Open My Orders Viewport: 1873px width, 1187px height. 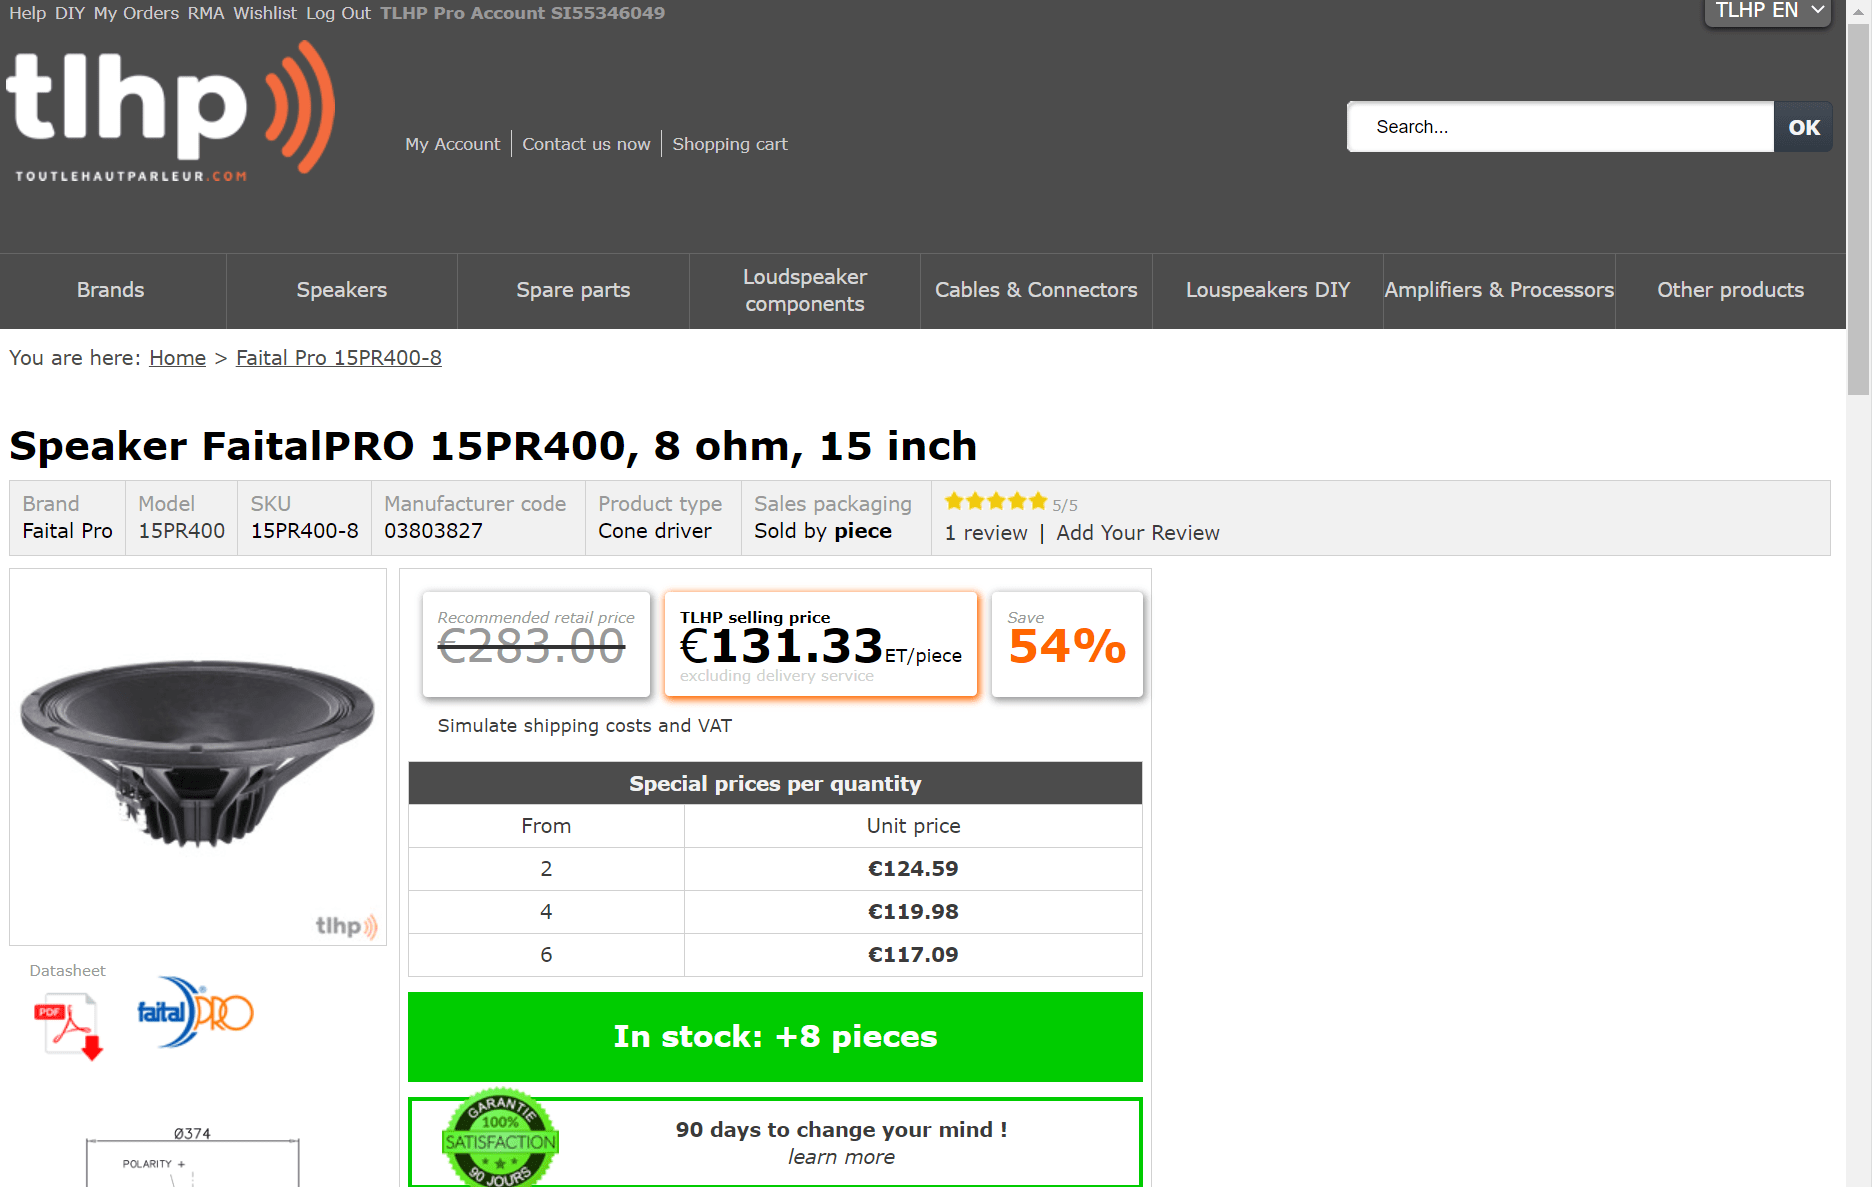pos(136,13)
